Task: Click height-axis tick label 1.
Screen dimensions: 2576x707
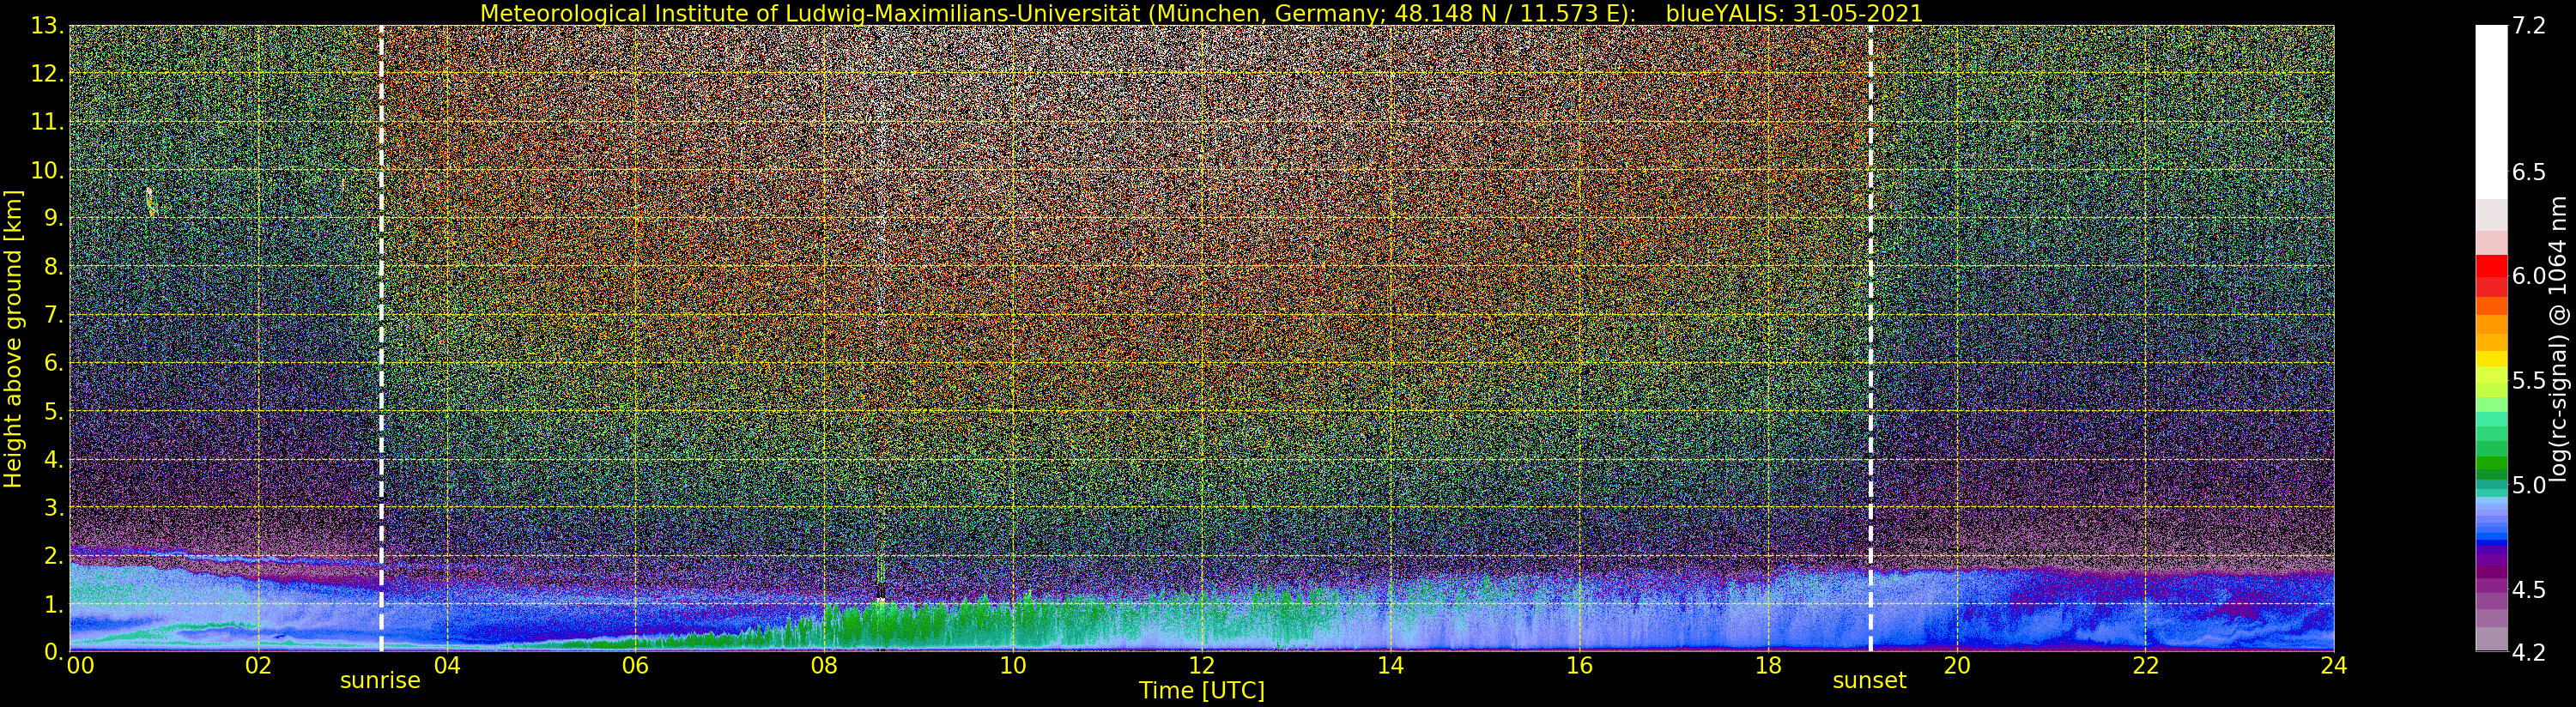Action: point(56,603)
